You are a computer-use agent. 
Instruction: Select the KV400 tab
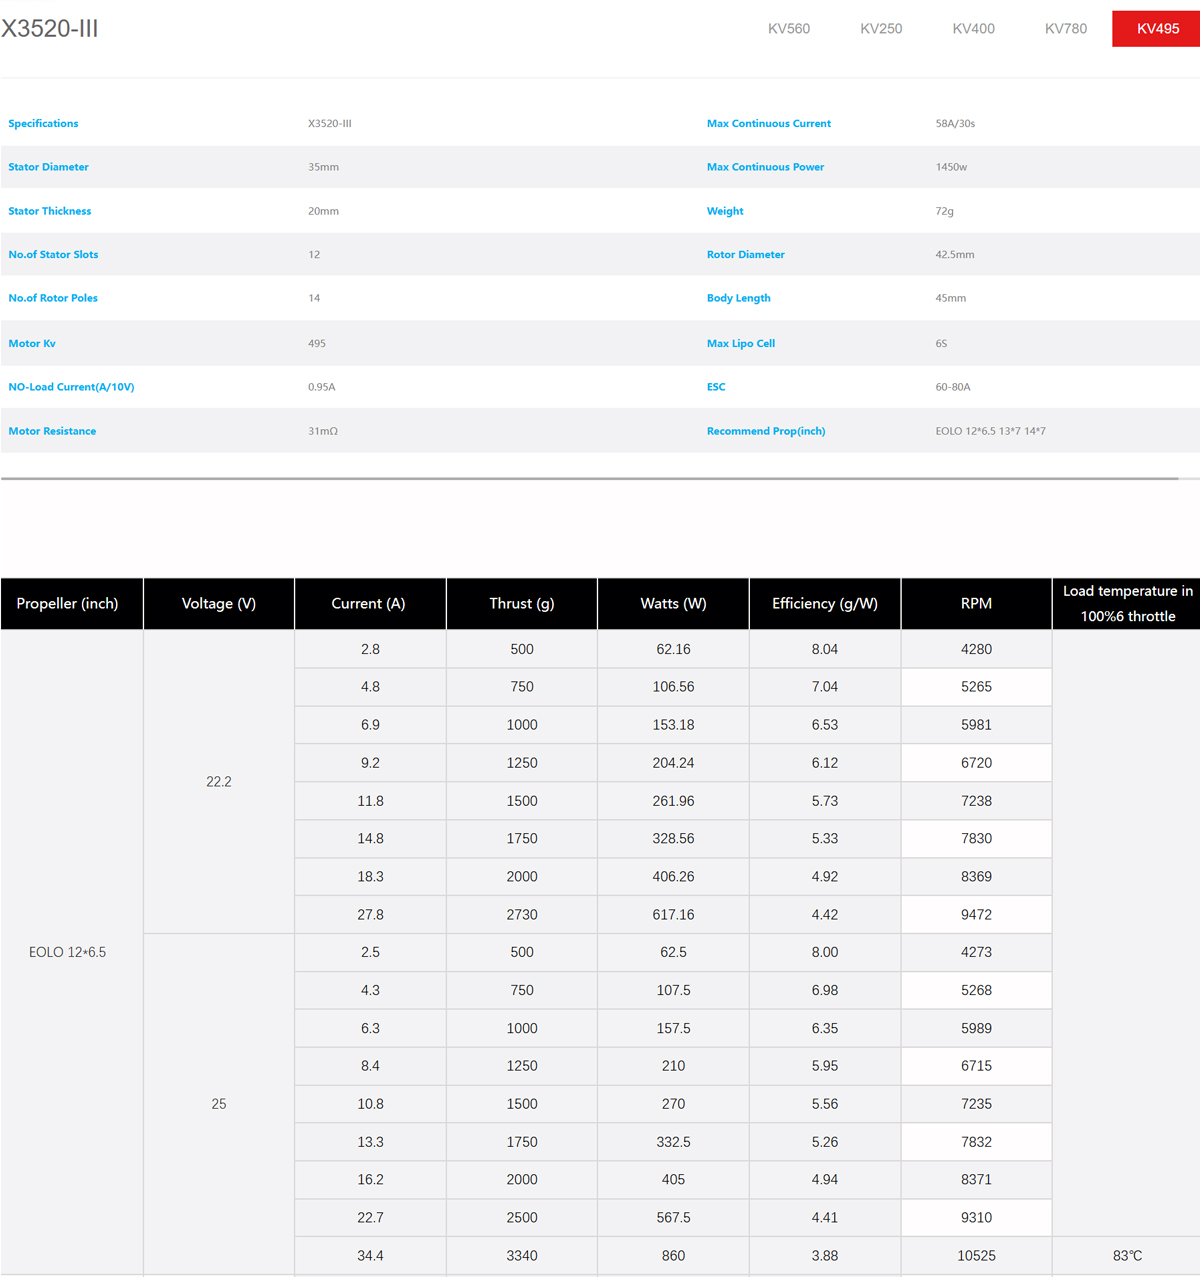click(973, 29)
